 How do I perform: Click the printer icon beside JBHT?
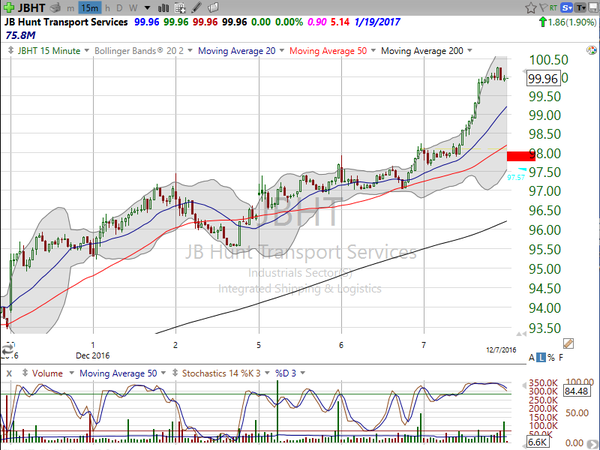pos(55,7)
